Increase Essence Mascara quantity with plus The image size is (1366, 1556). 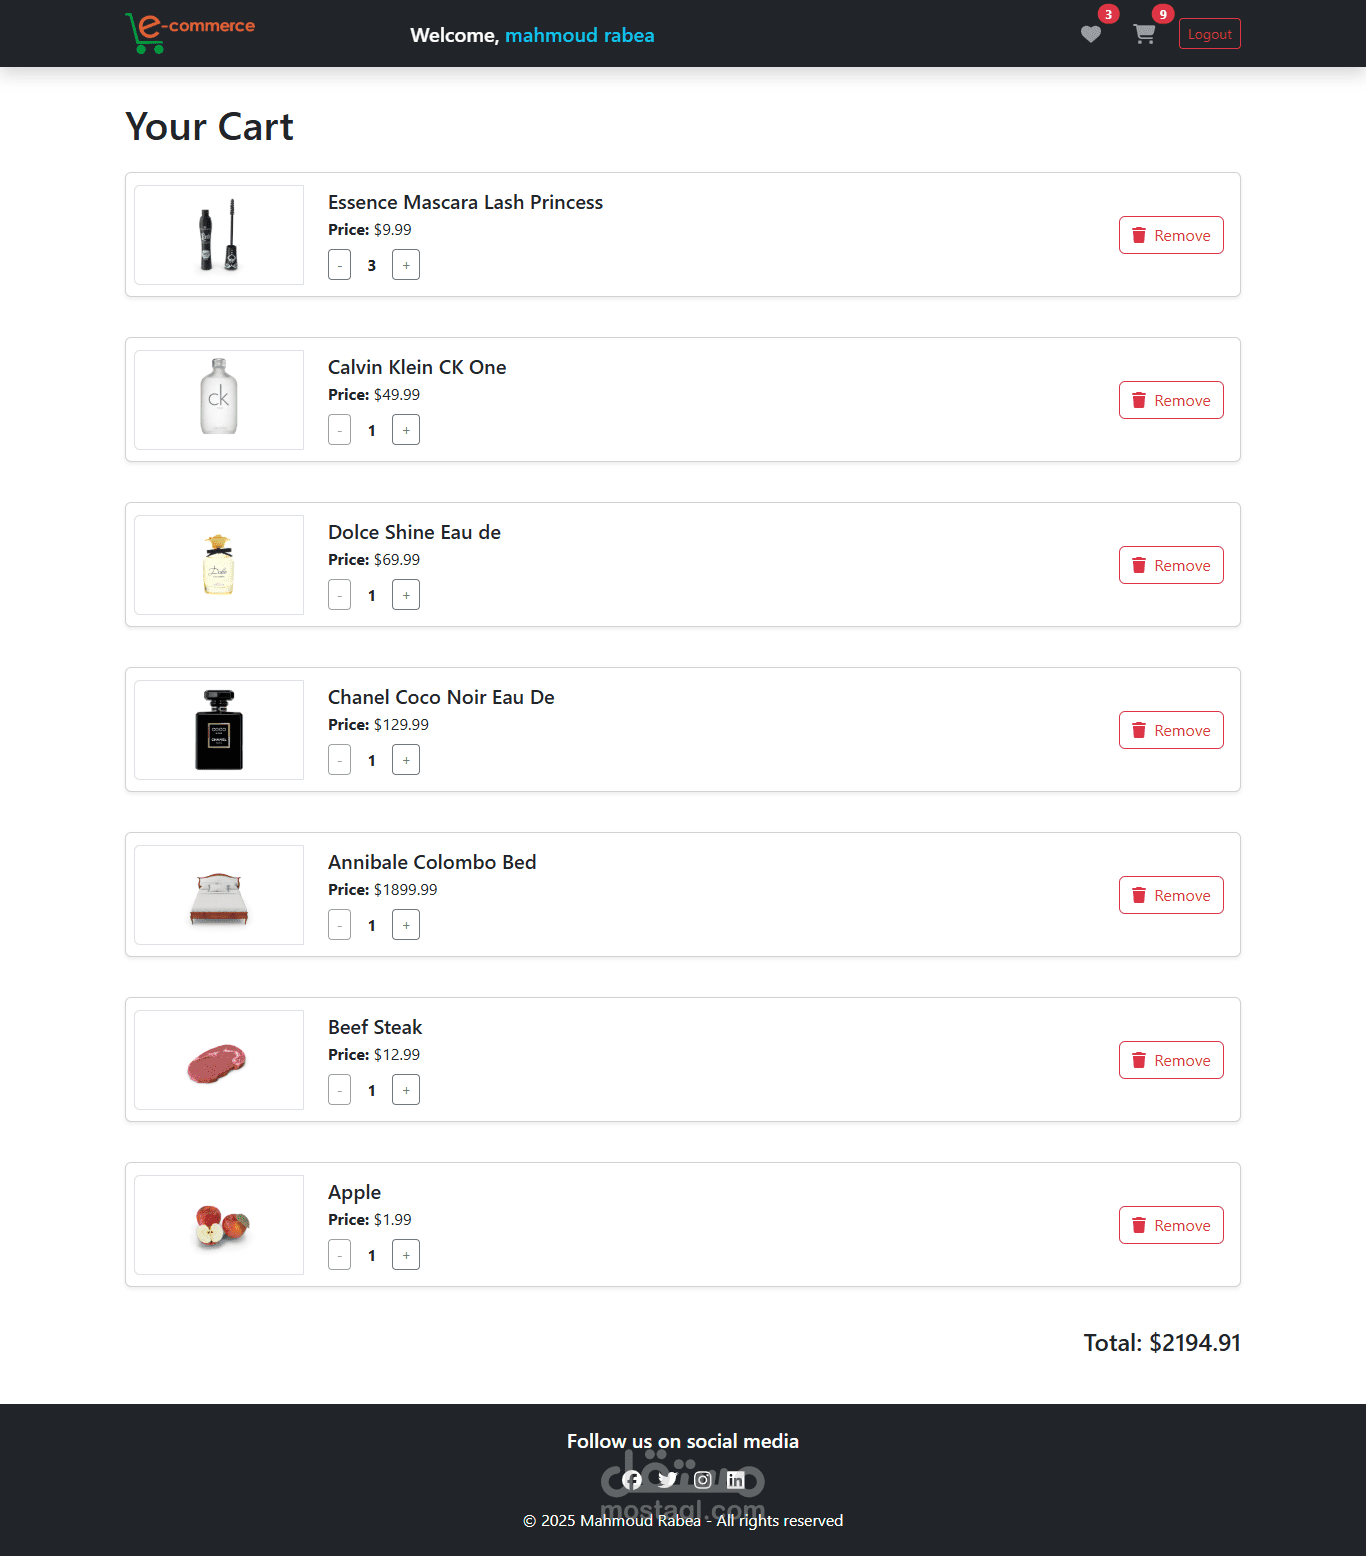click(x=406, y=266)
